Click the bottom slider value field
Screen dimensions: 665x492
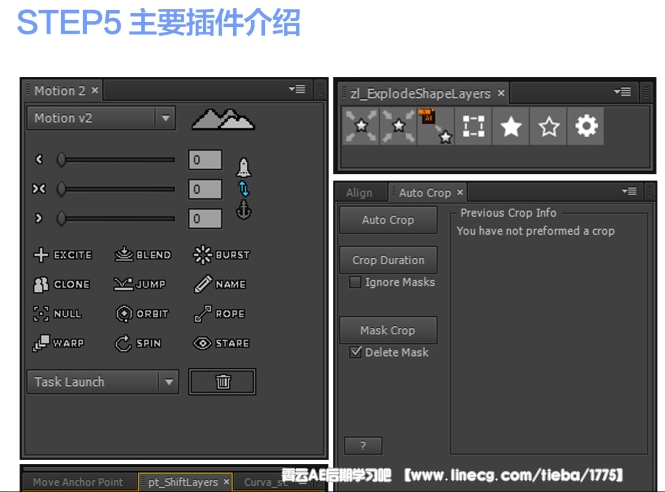[x=205, y=218]
